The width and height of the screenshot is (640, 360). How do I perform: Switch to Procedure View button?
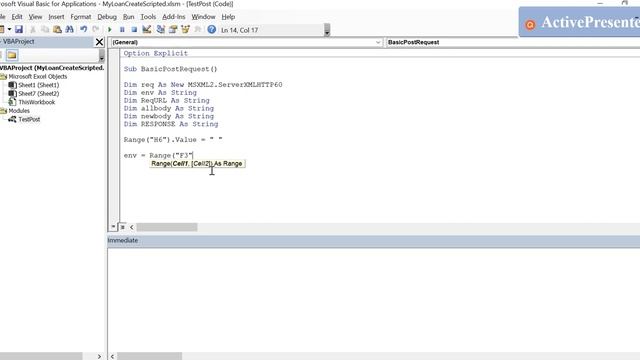coord(113,227)
